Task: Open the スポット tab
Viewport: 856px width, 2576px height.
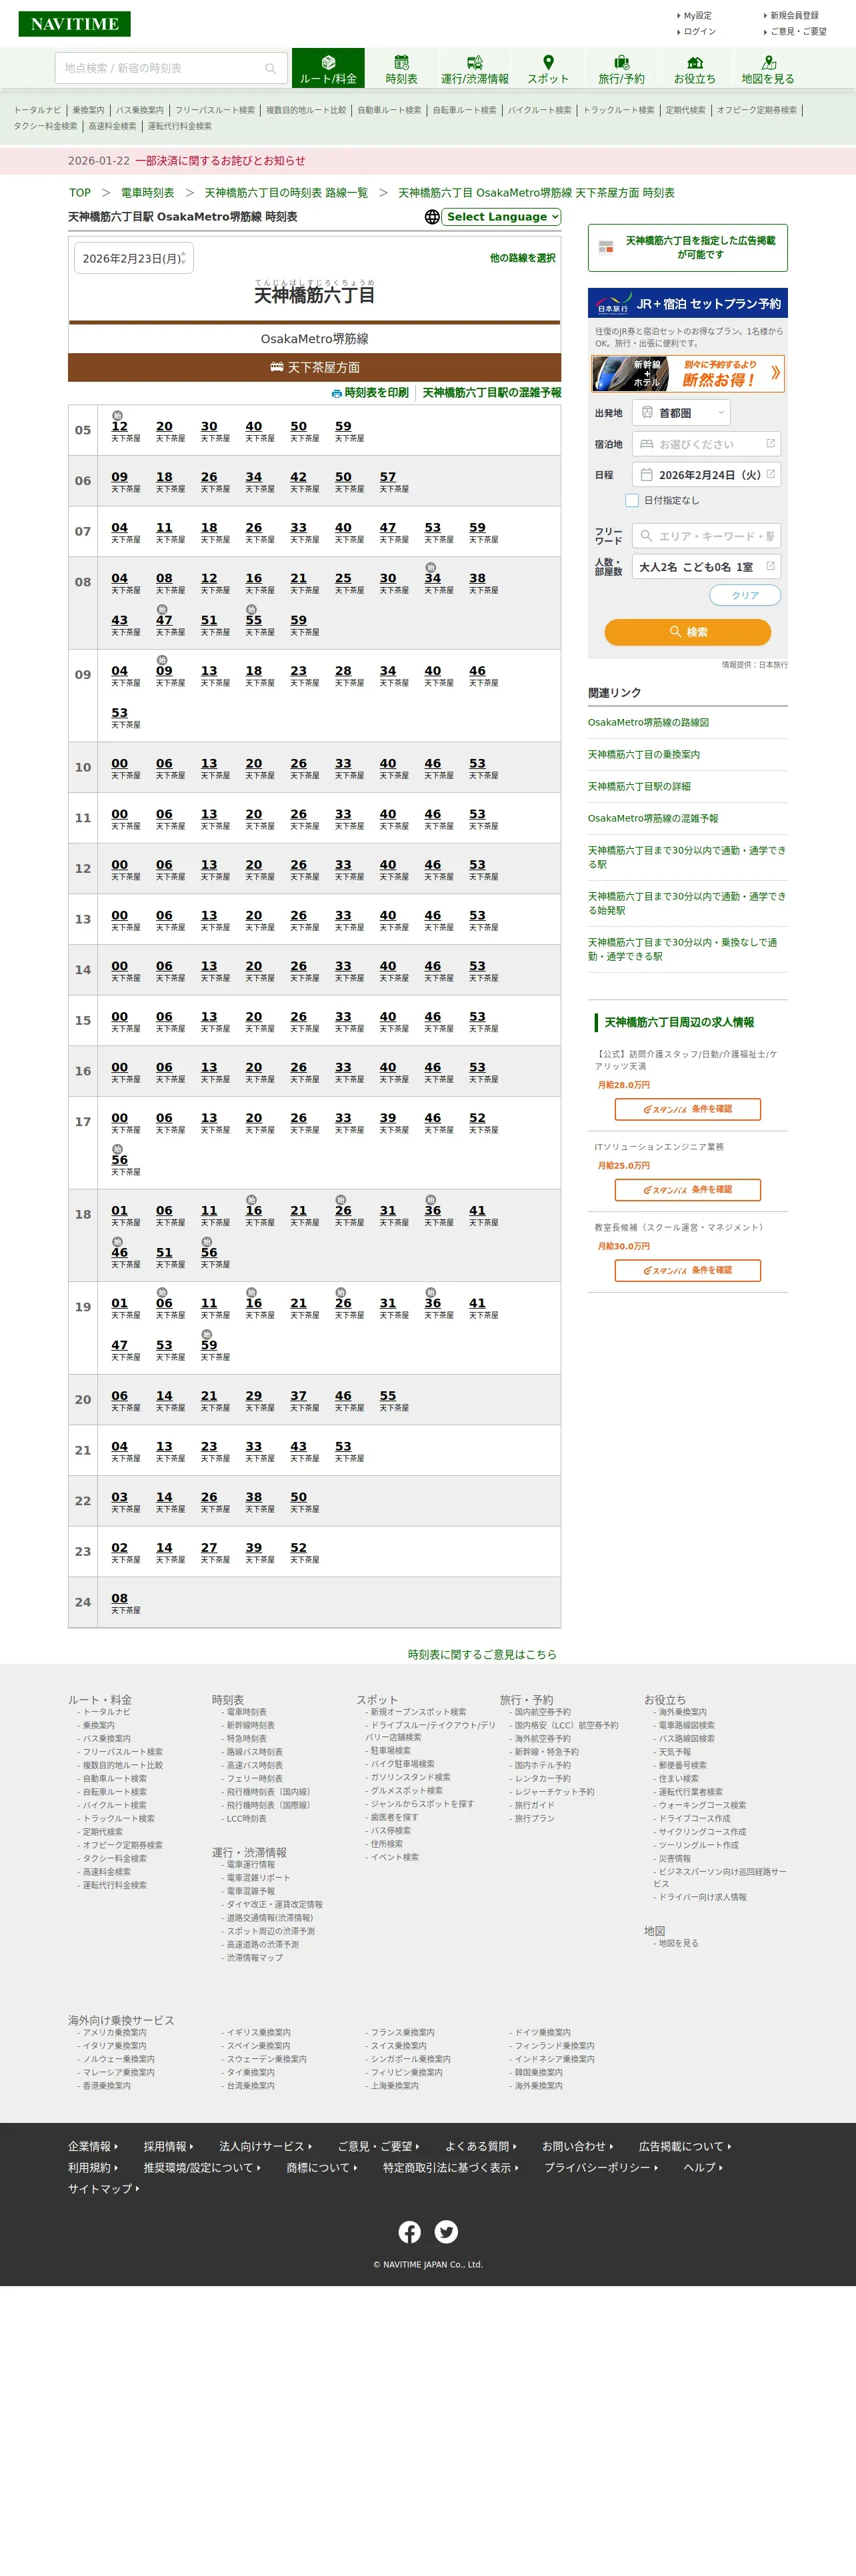Action: point(548,69)
